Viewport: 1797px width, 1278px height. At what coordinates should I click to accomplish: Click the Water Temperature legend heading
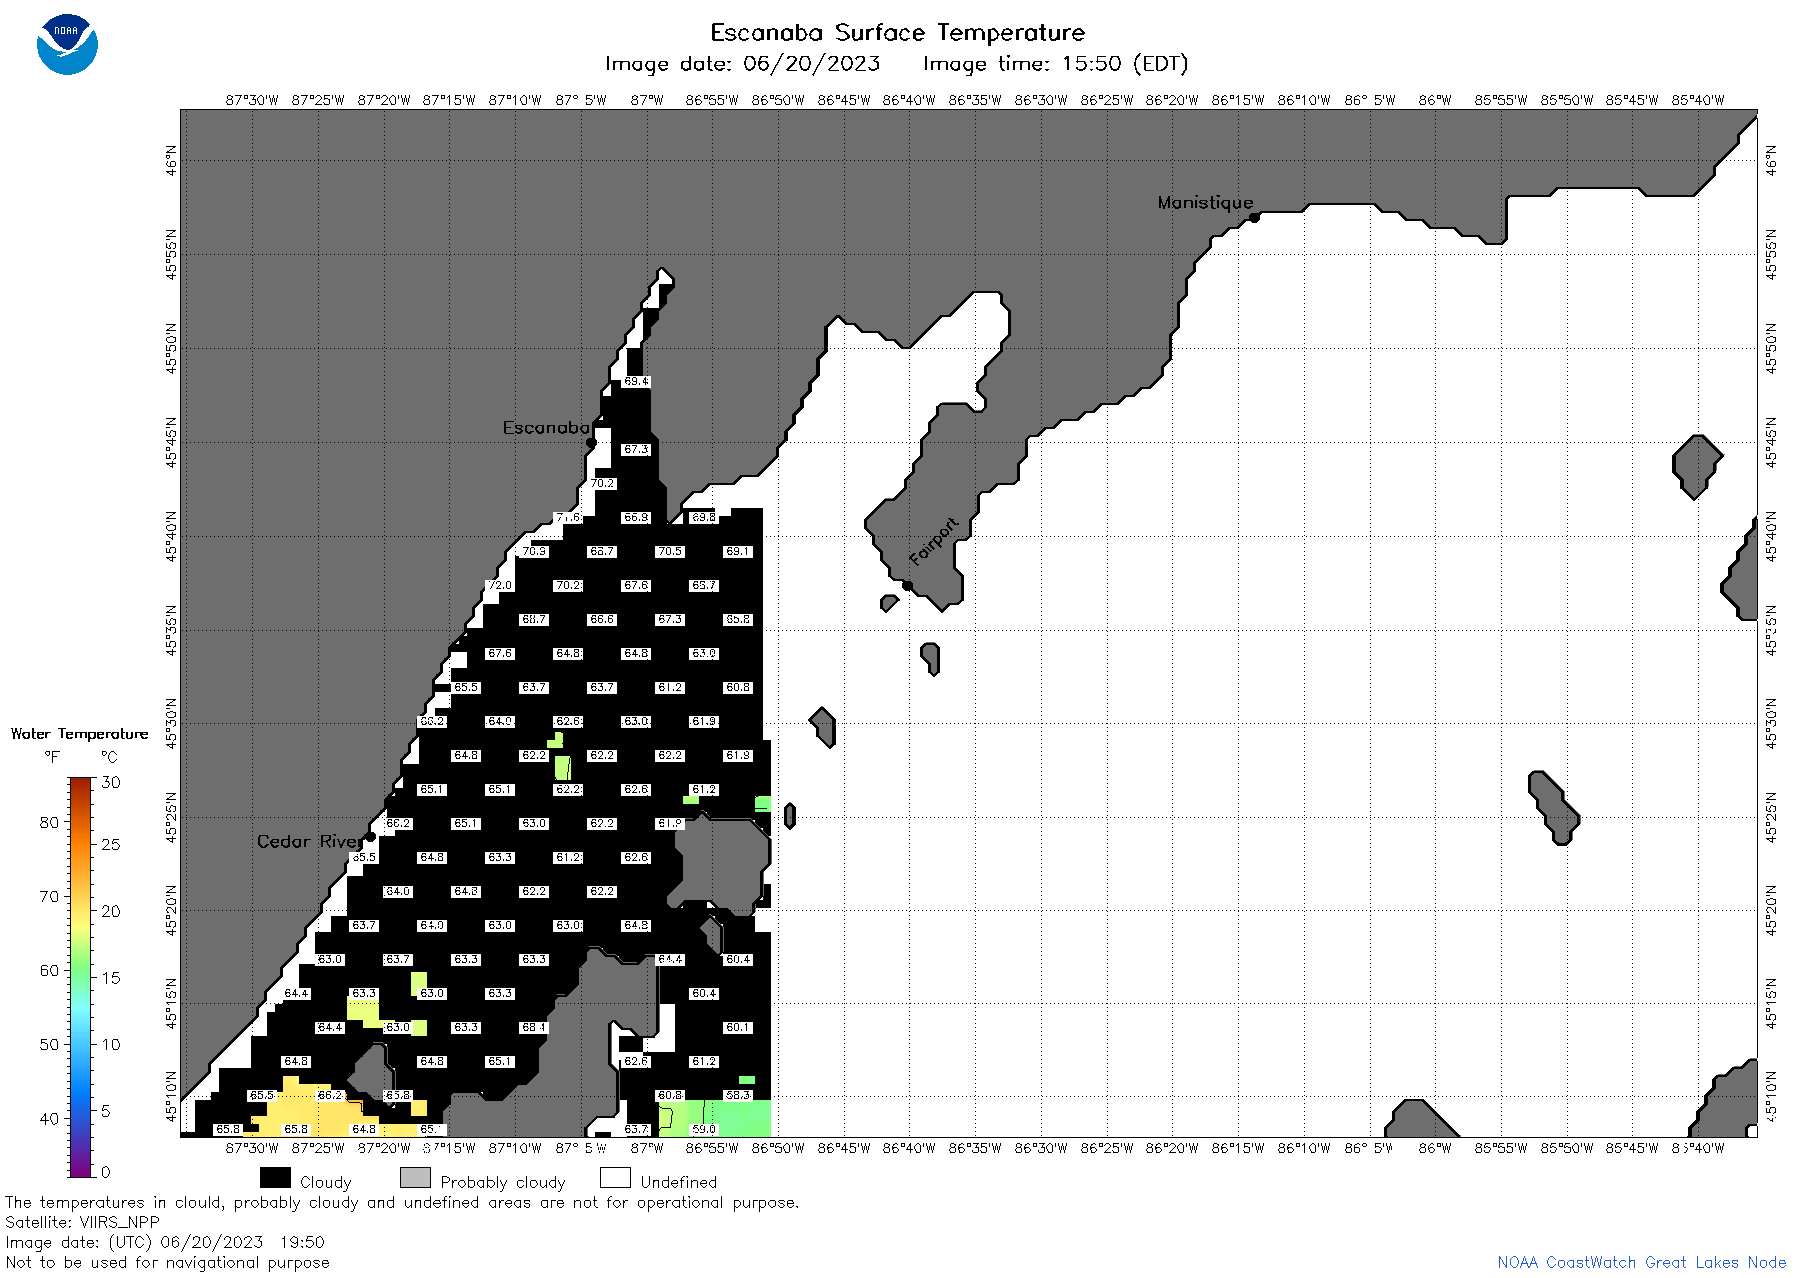tap(79, 734)
